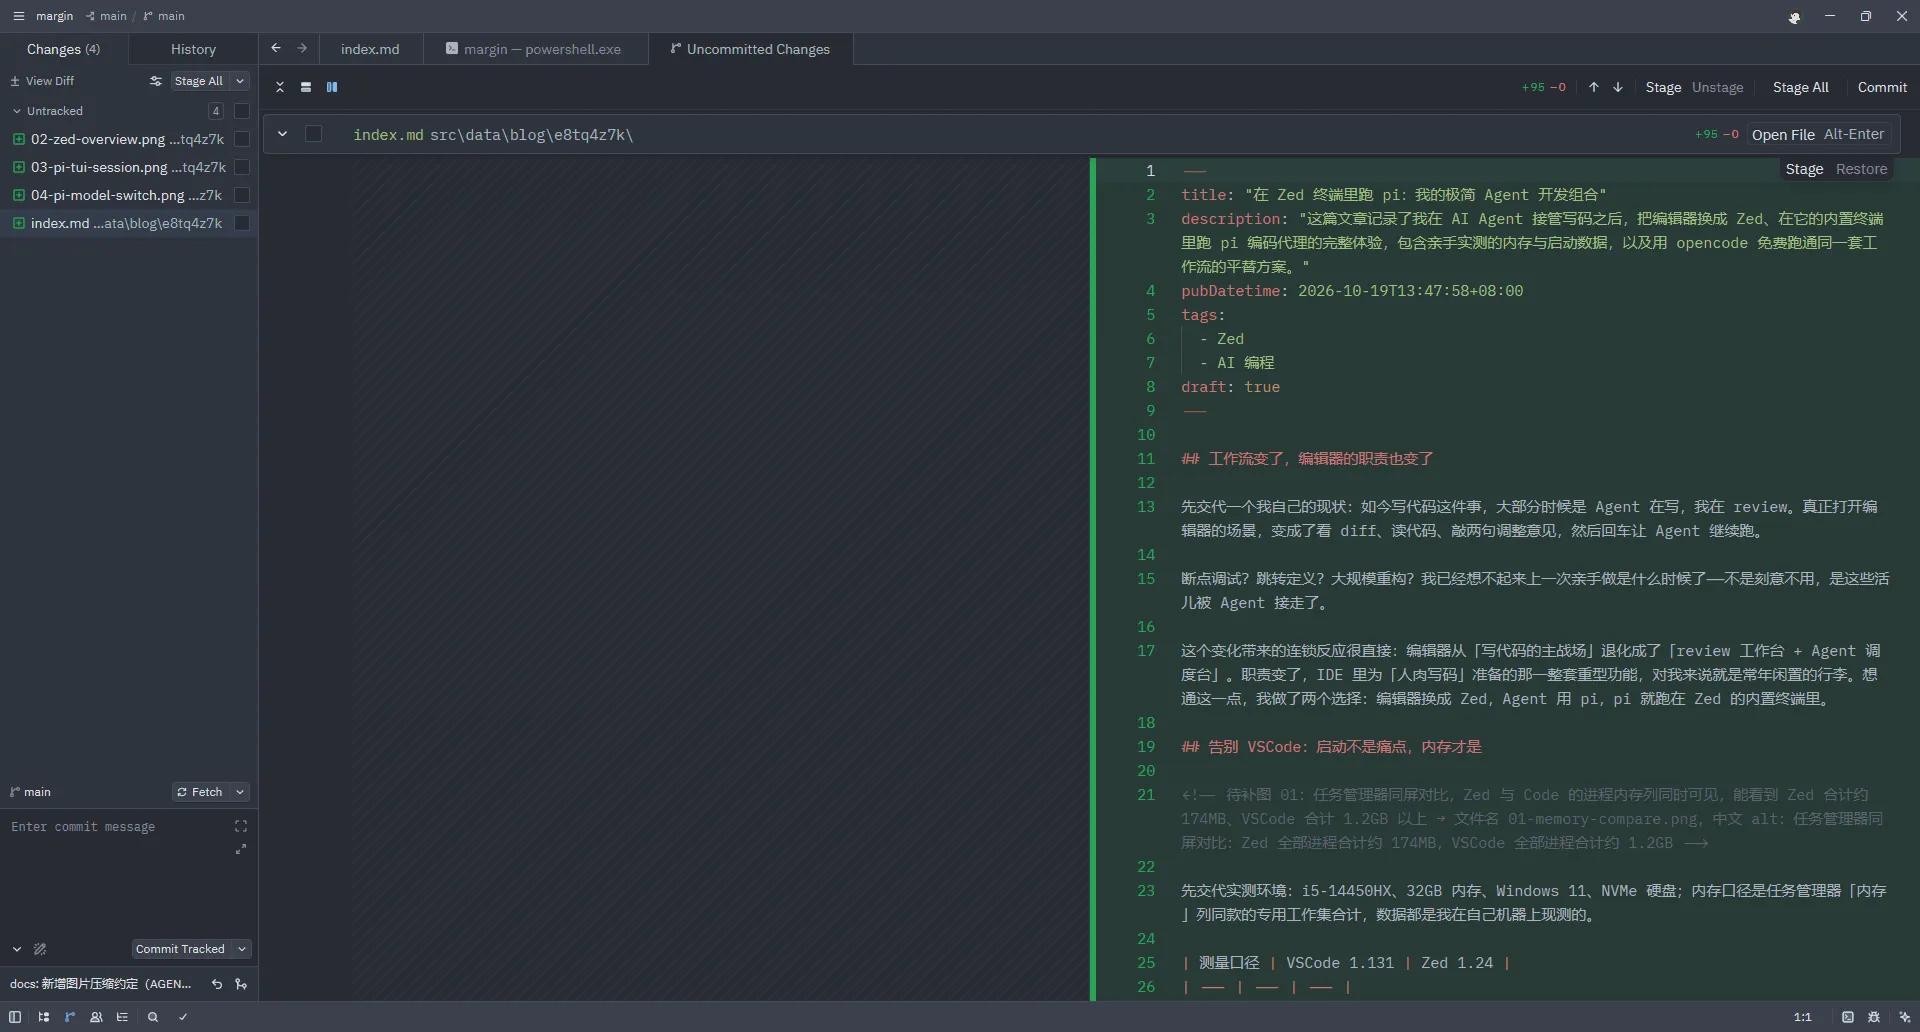The image size is (1920, 1032).
Task: Jump to the previous hunk arrow
Action: 1594,87
